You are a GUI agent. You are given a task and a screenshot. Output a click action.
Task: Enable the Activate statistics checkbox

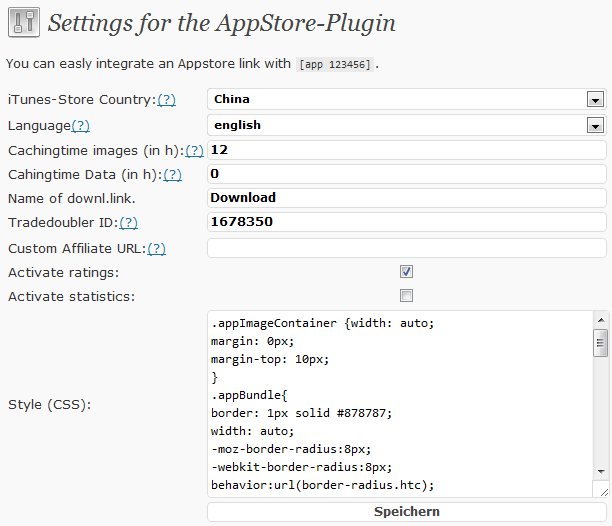[406, 295]
